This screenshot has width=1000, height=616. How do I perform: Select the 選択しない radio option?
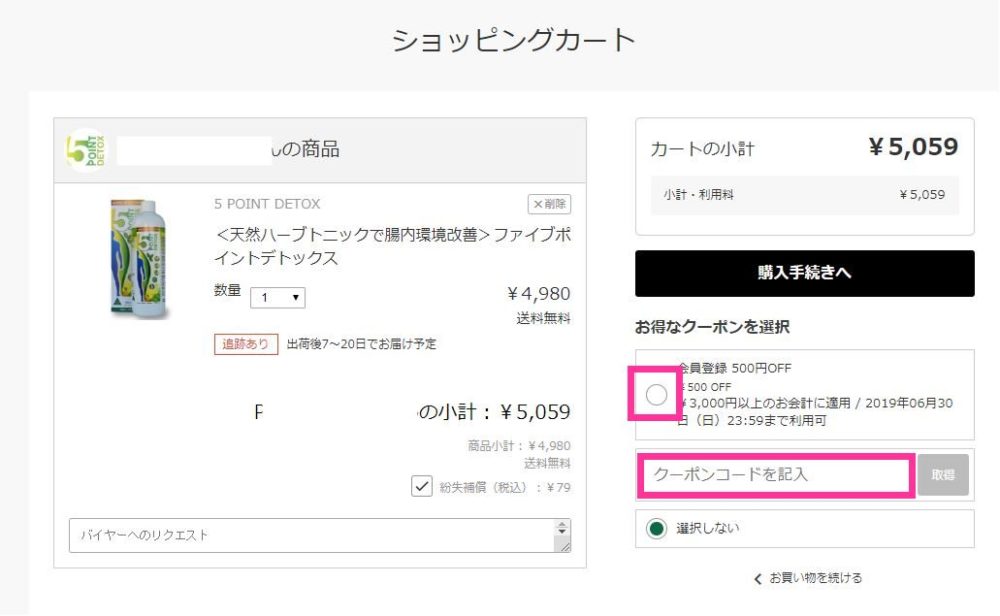click(x=656, y=528)
